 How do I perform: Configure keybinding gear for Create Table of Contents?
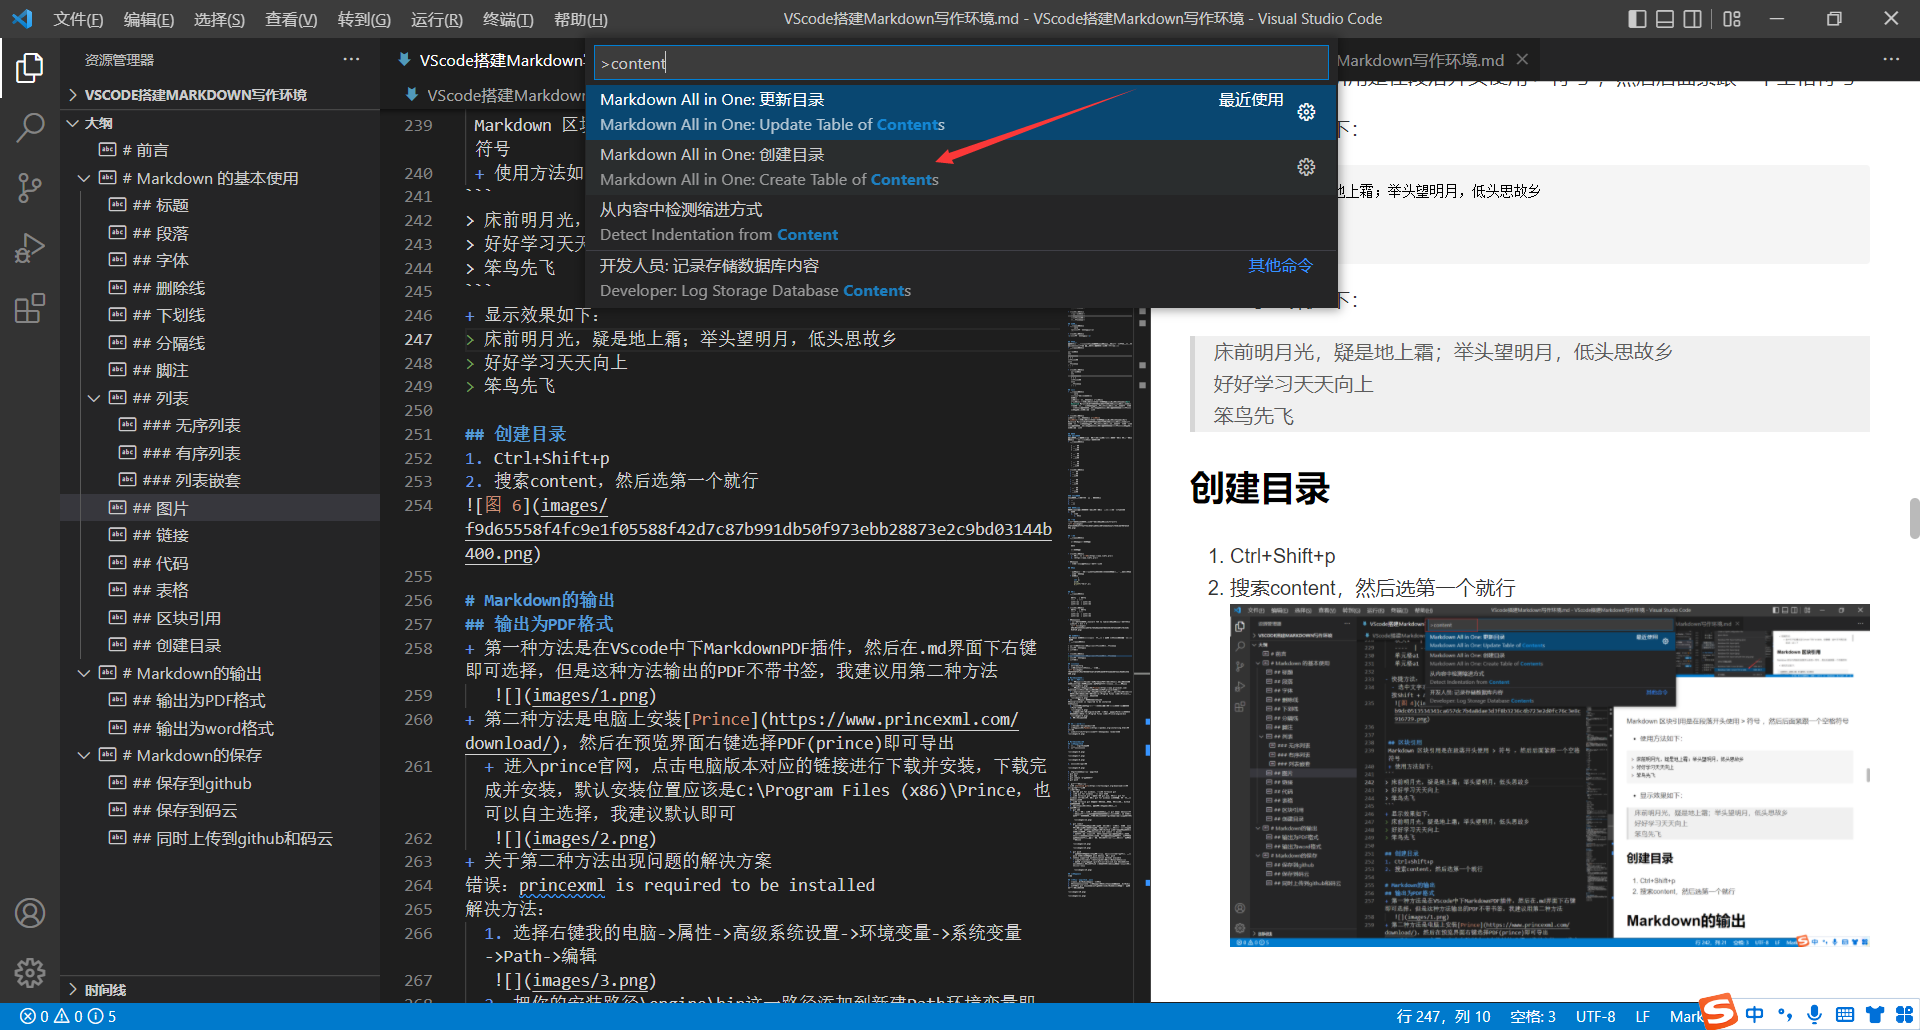[1306, 167]
